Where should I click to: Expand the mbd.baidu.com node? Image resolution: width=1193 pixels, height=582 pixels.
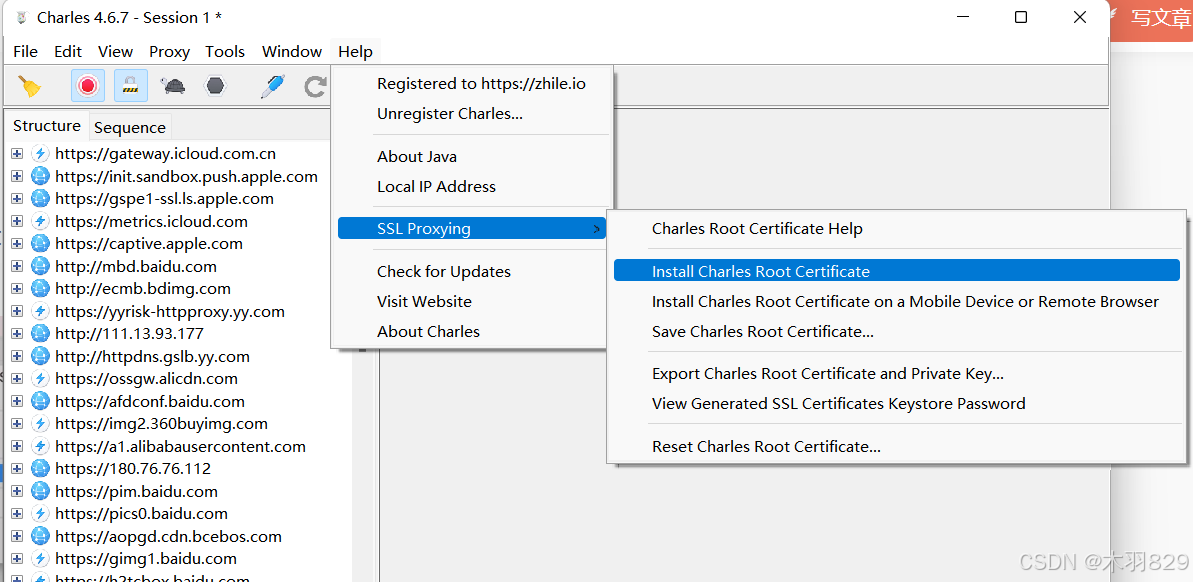17,266
